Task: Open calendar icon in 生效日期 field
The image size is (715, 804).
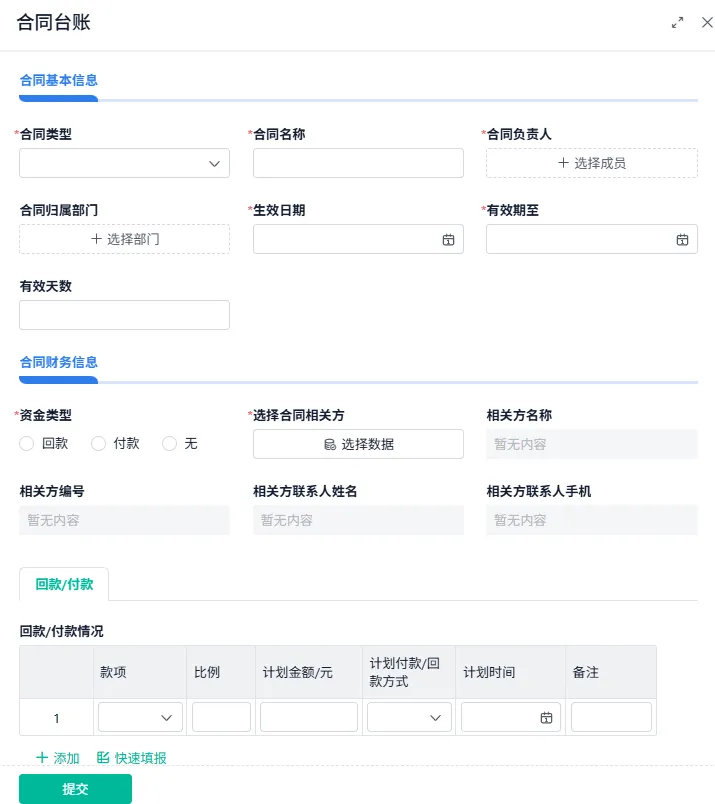Action: point(449,240)
